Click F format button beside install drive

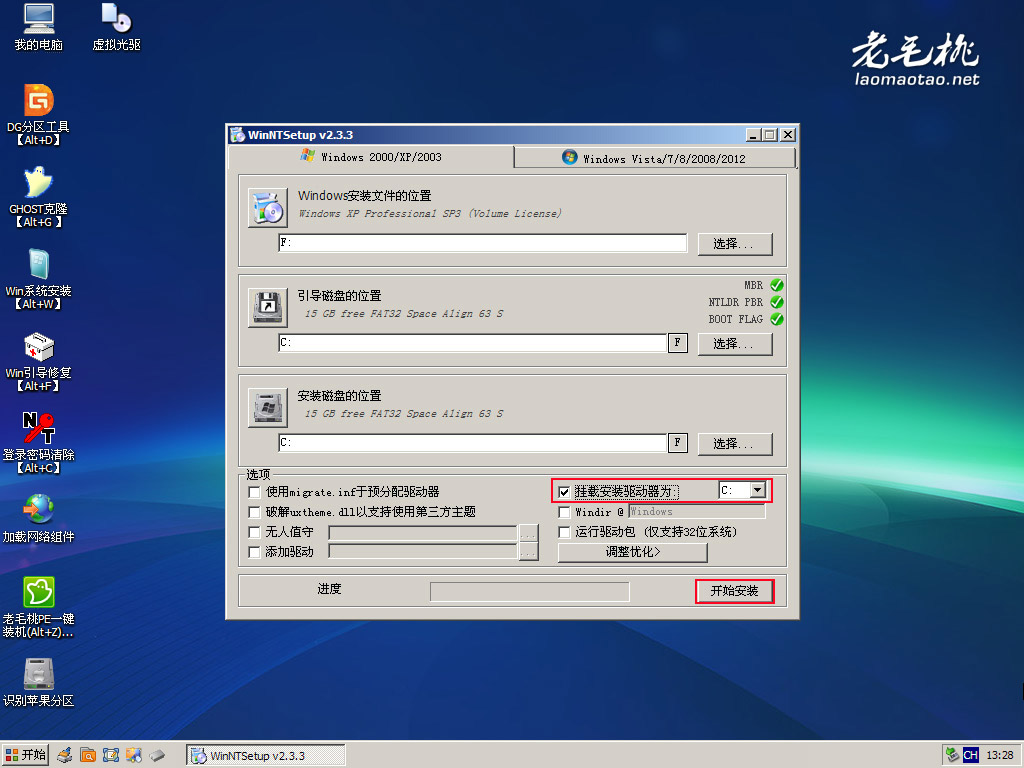point(678,443)
